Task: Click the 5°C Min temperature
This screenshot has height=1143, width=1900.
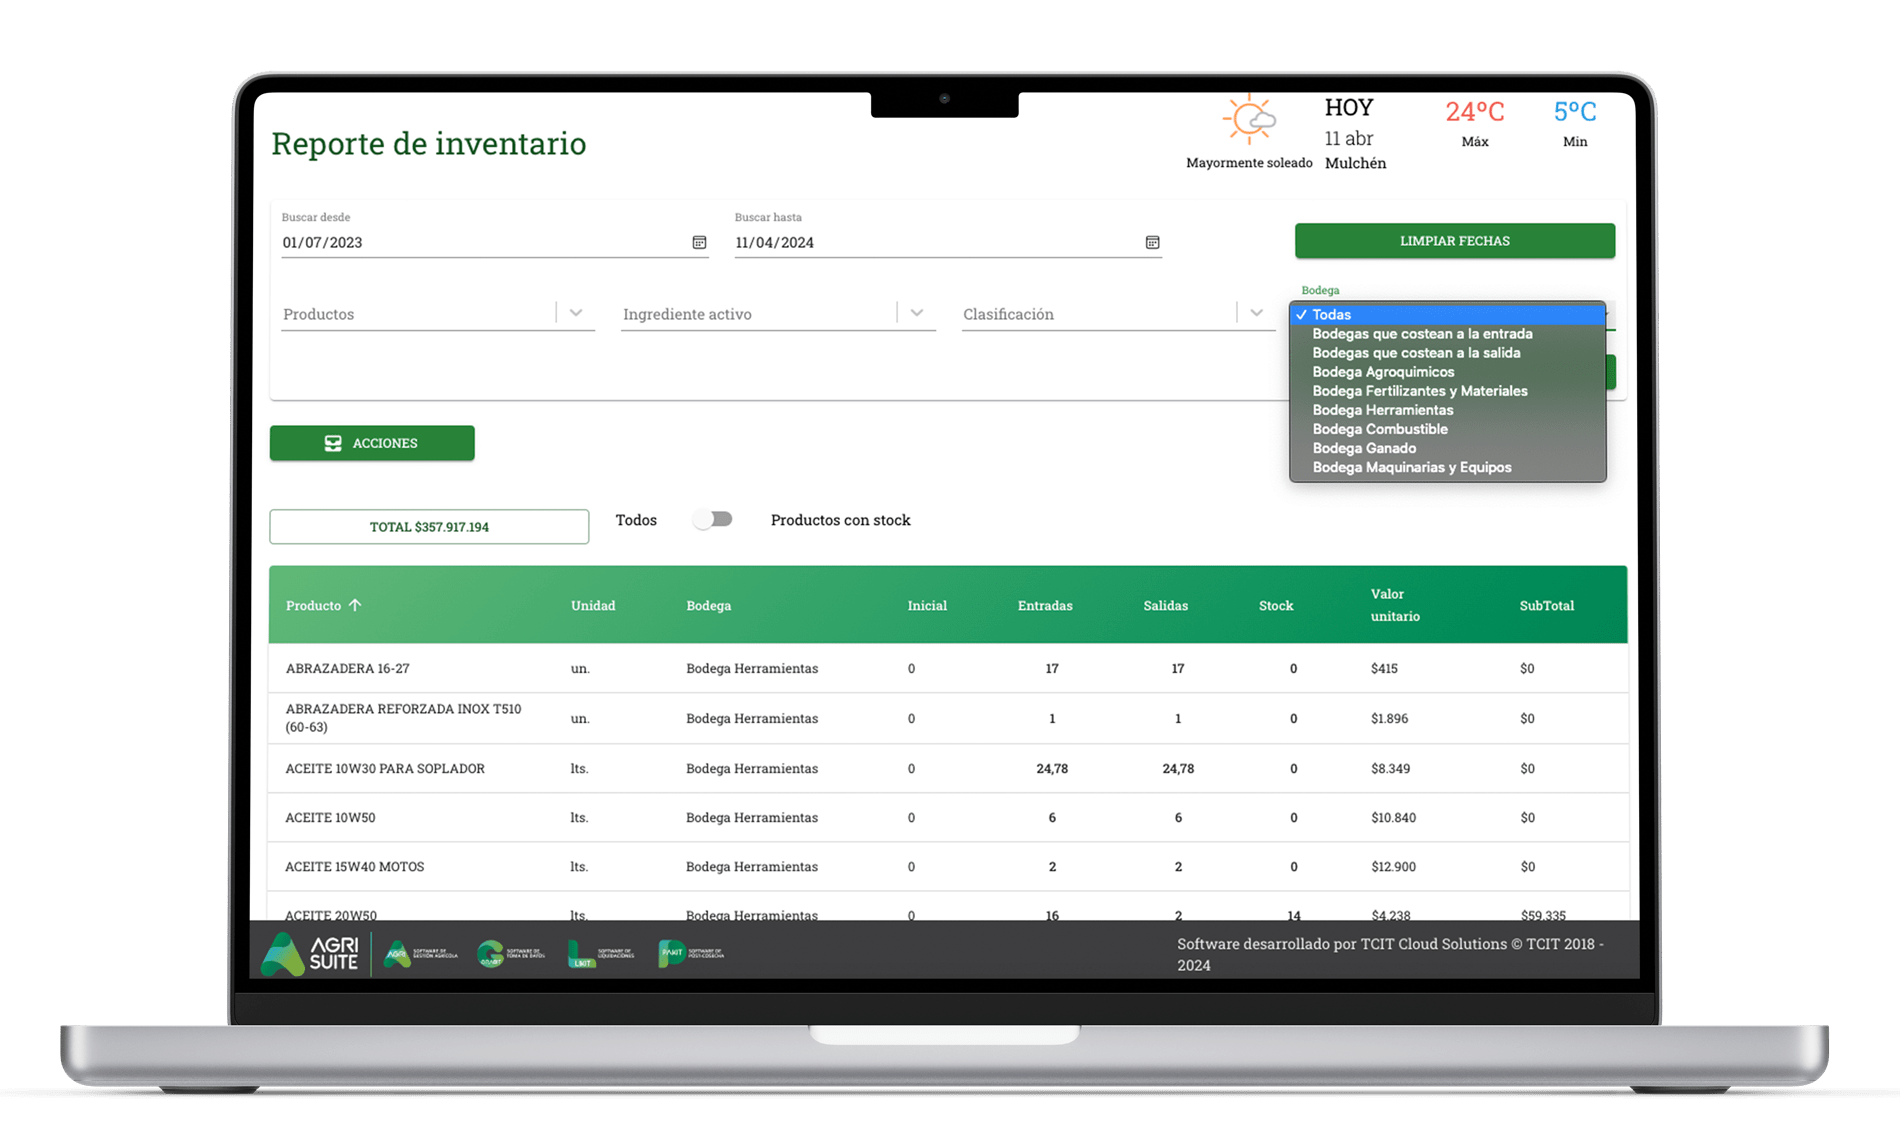Action: tap(1575, 123)
